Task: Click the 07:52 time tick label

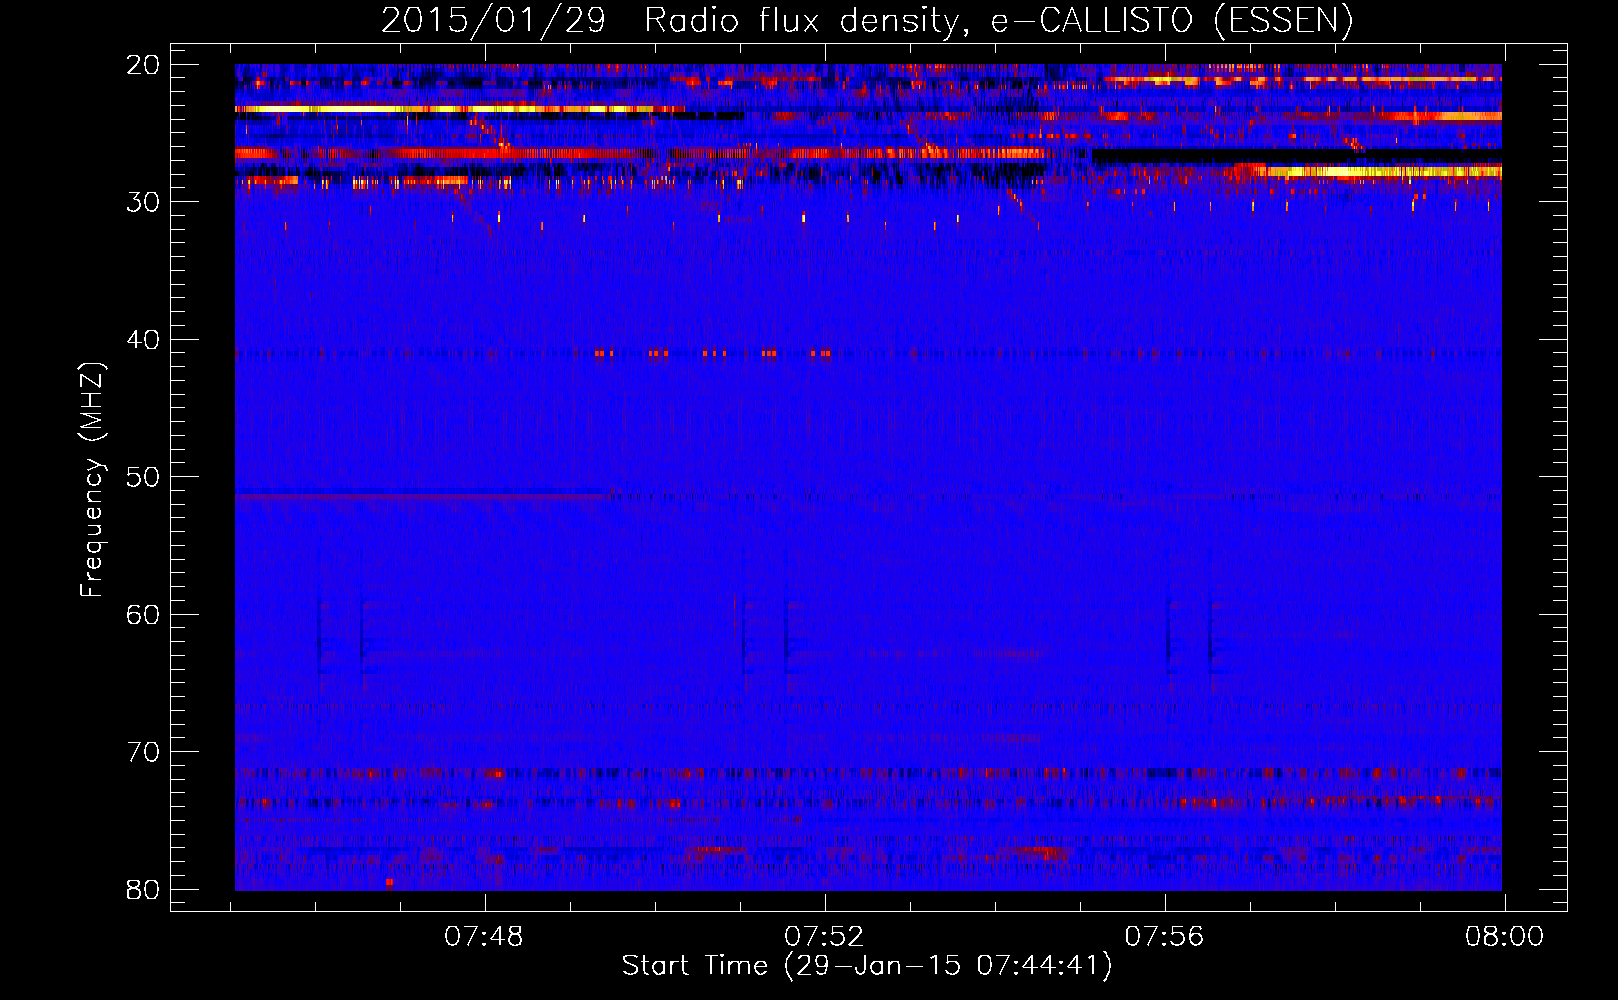Action: click(x=824, y=937)
